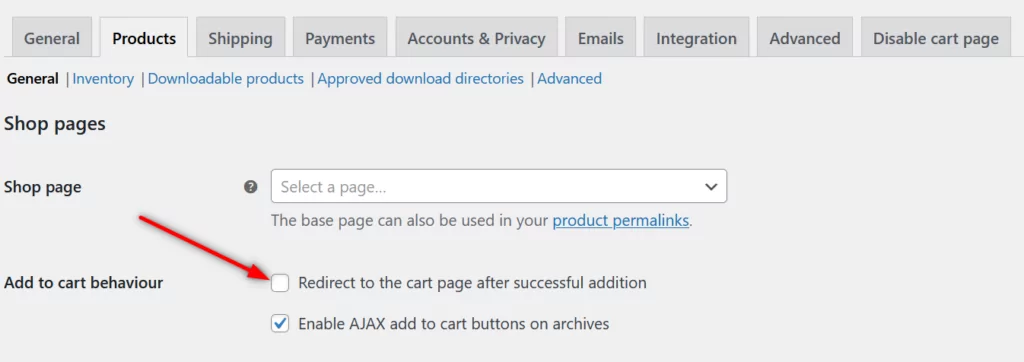Open Approved download directories section

click(421, 79)
